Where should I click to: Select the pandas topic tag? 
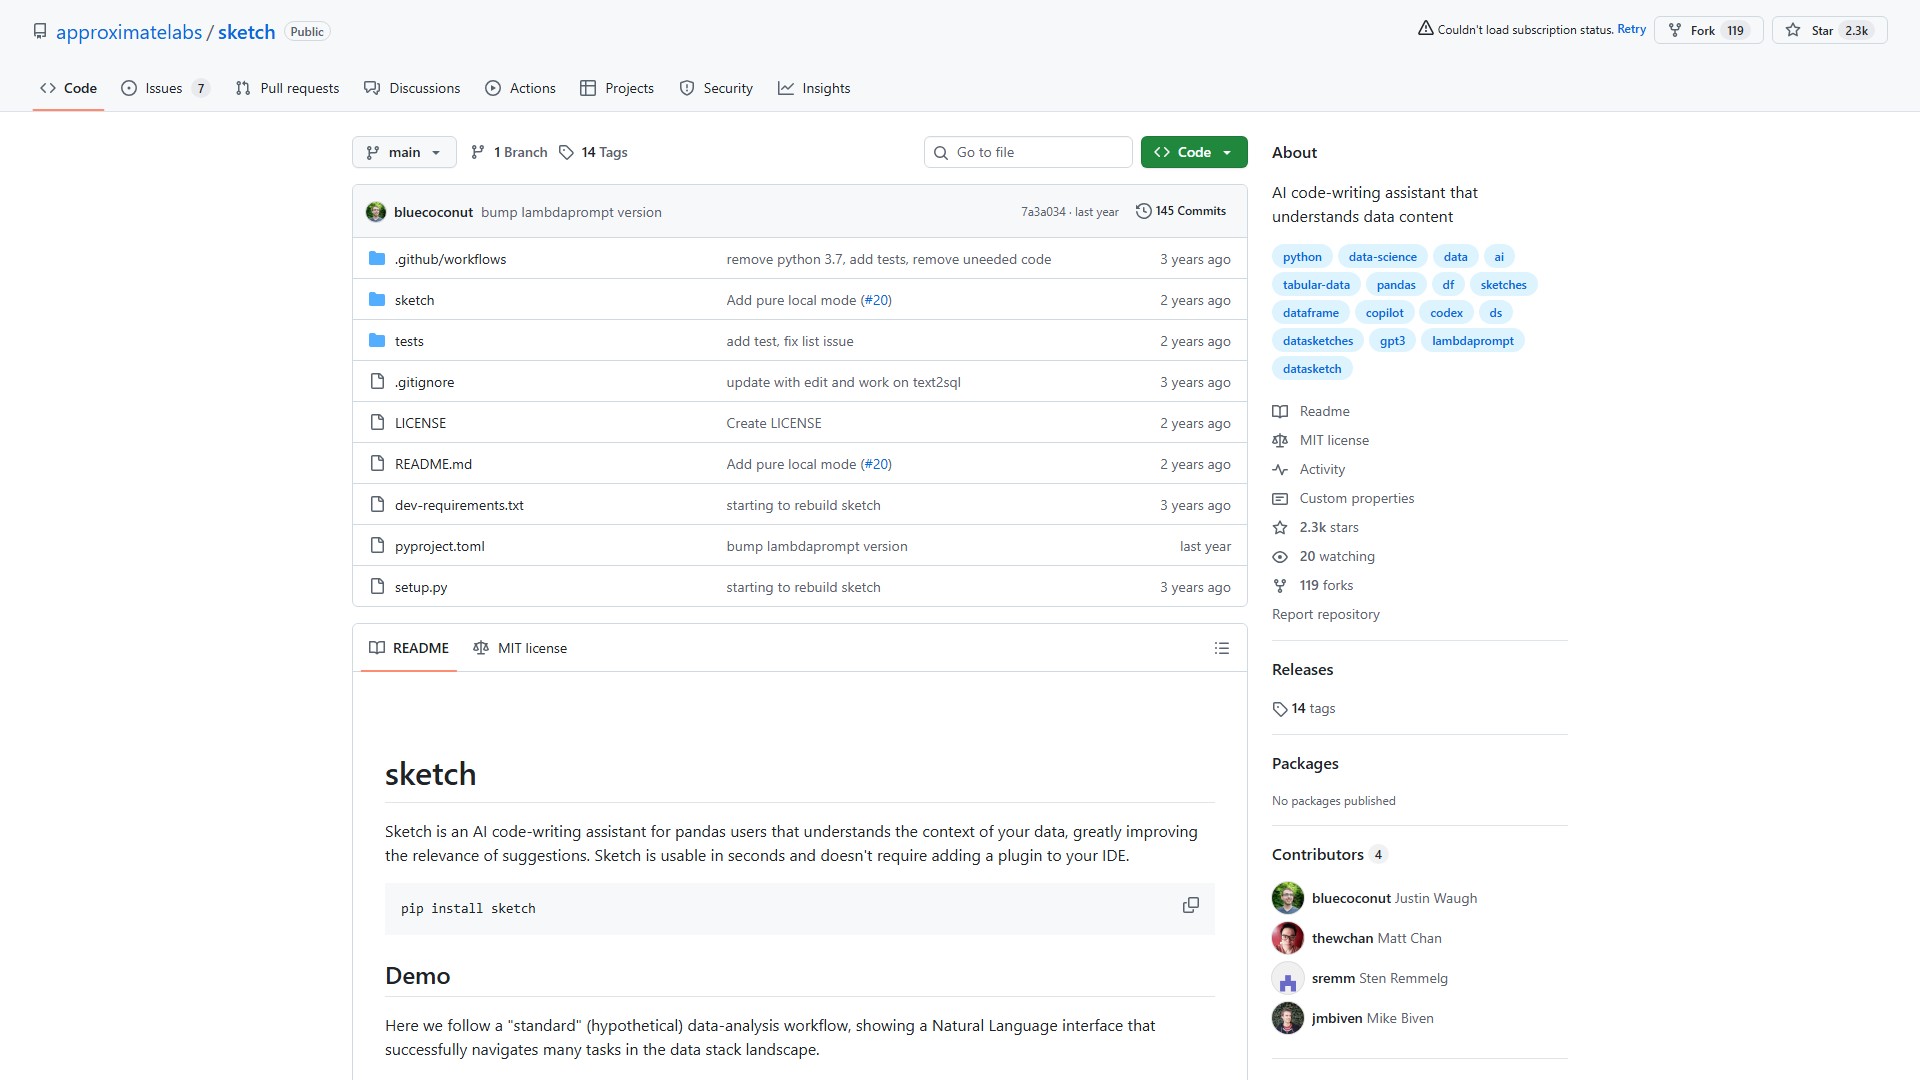[x=1395, y=285]
